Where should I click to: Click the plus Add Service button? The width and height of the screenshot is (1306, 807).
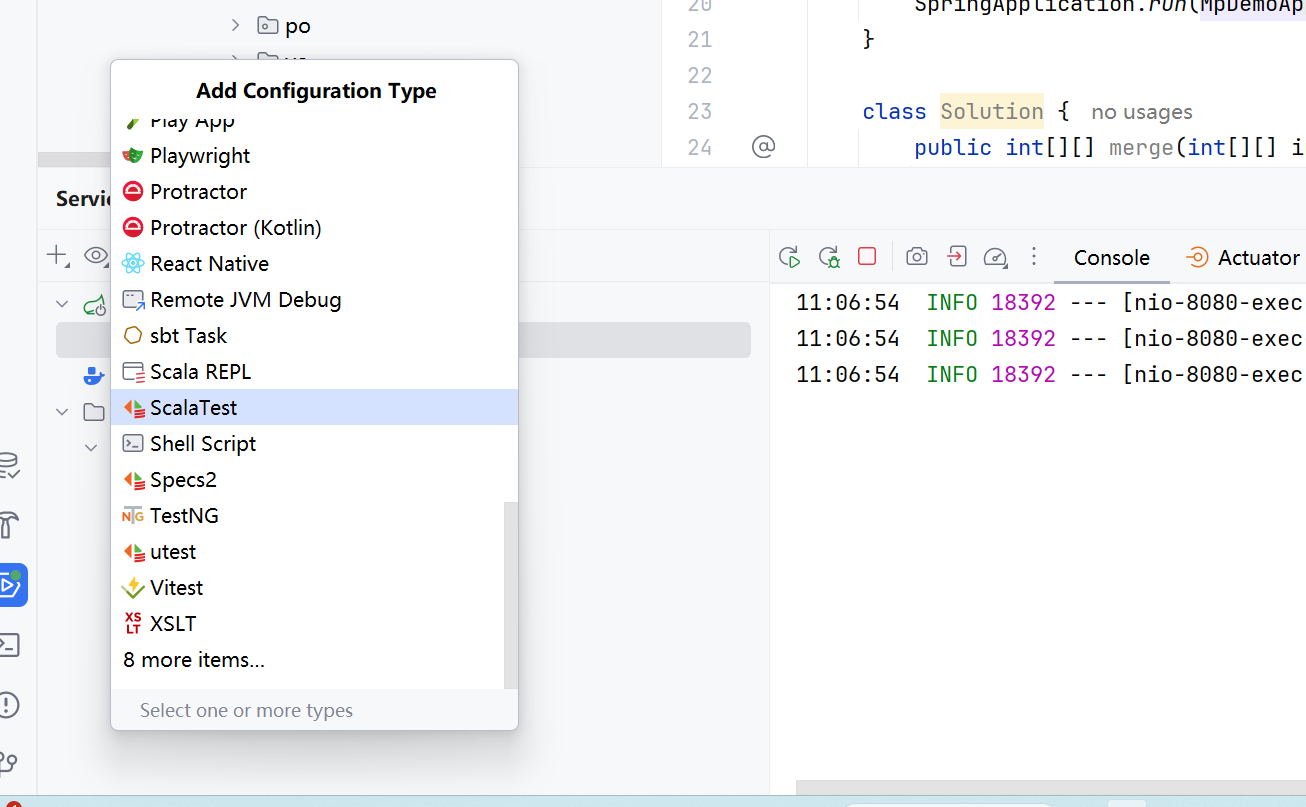[57, 256]
